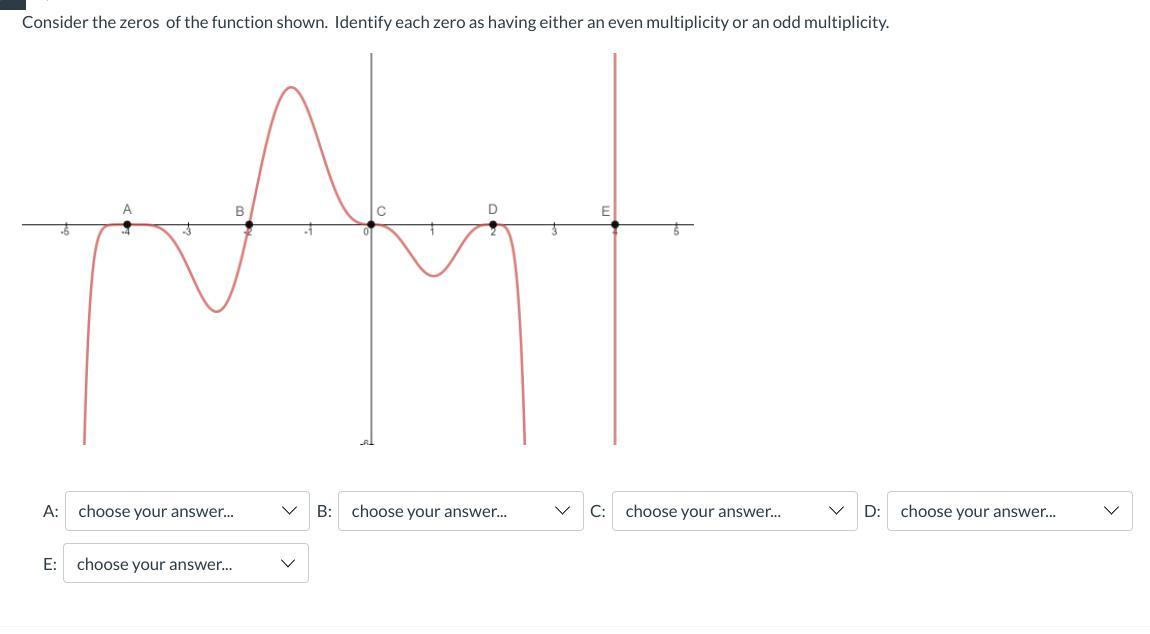This screenshot has height=634, width=1150.
Task: Click the question instruction text
Action: (455, 22)
